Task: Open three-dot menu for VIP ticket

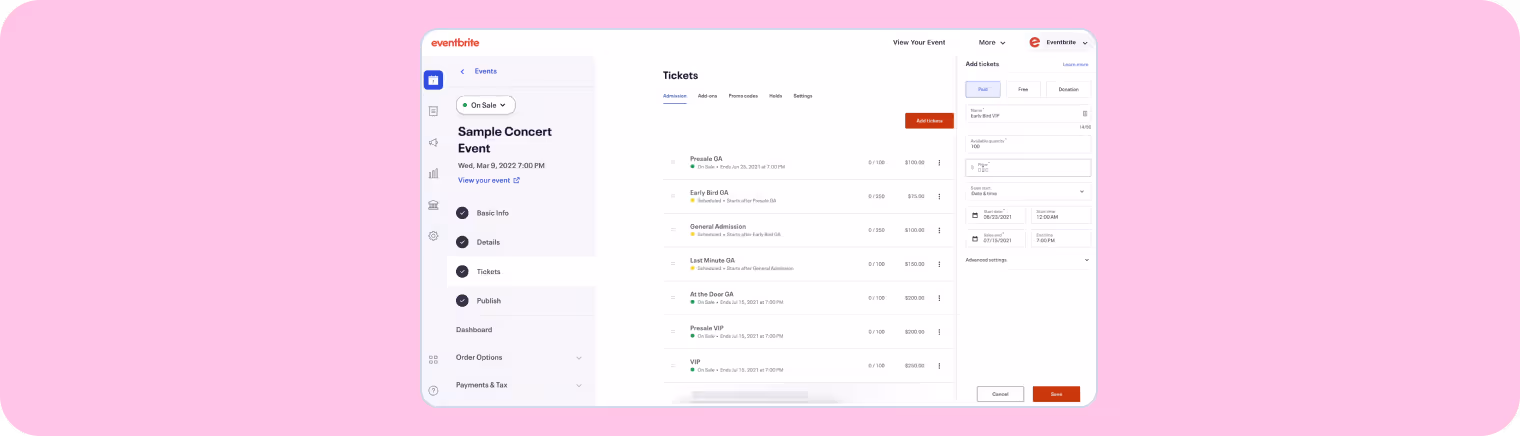Action: pos(939,365)
